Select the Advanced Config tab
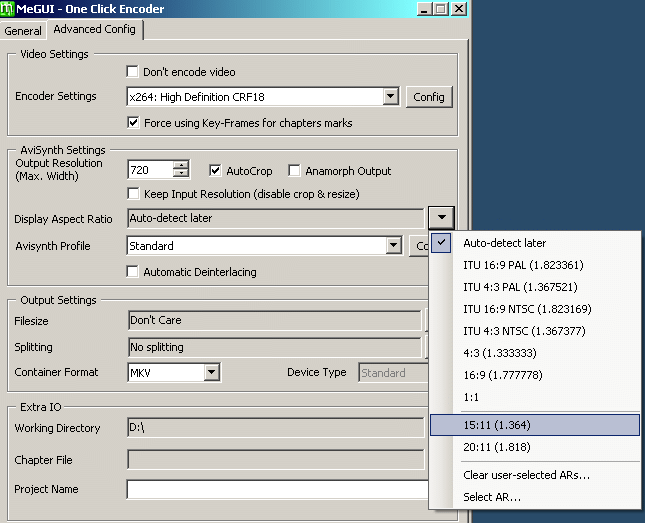This screenshot has height=523, width=645. 95,30
